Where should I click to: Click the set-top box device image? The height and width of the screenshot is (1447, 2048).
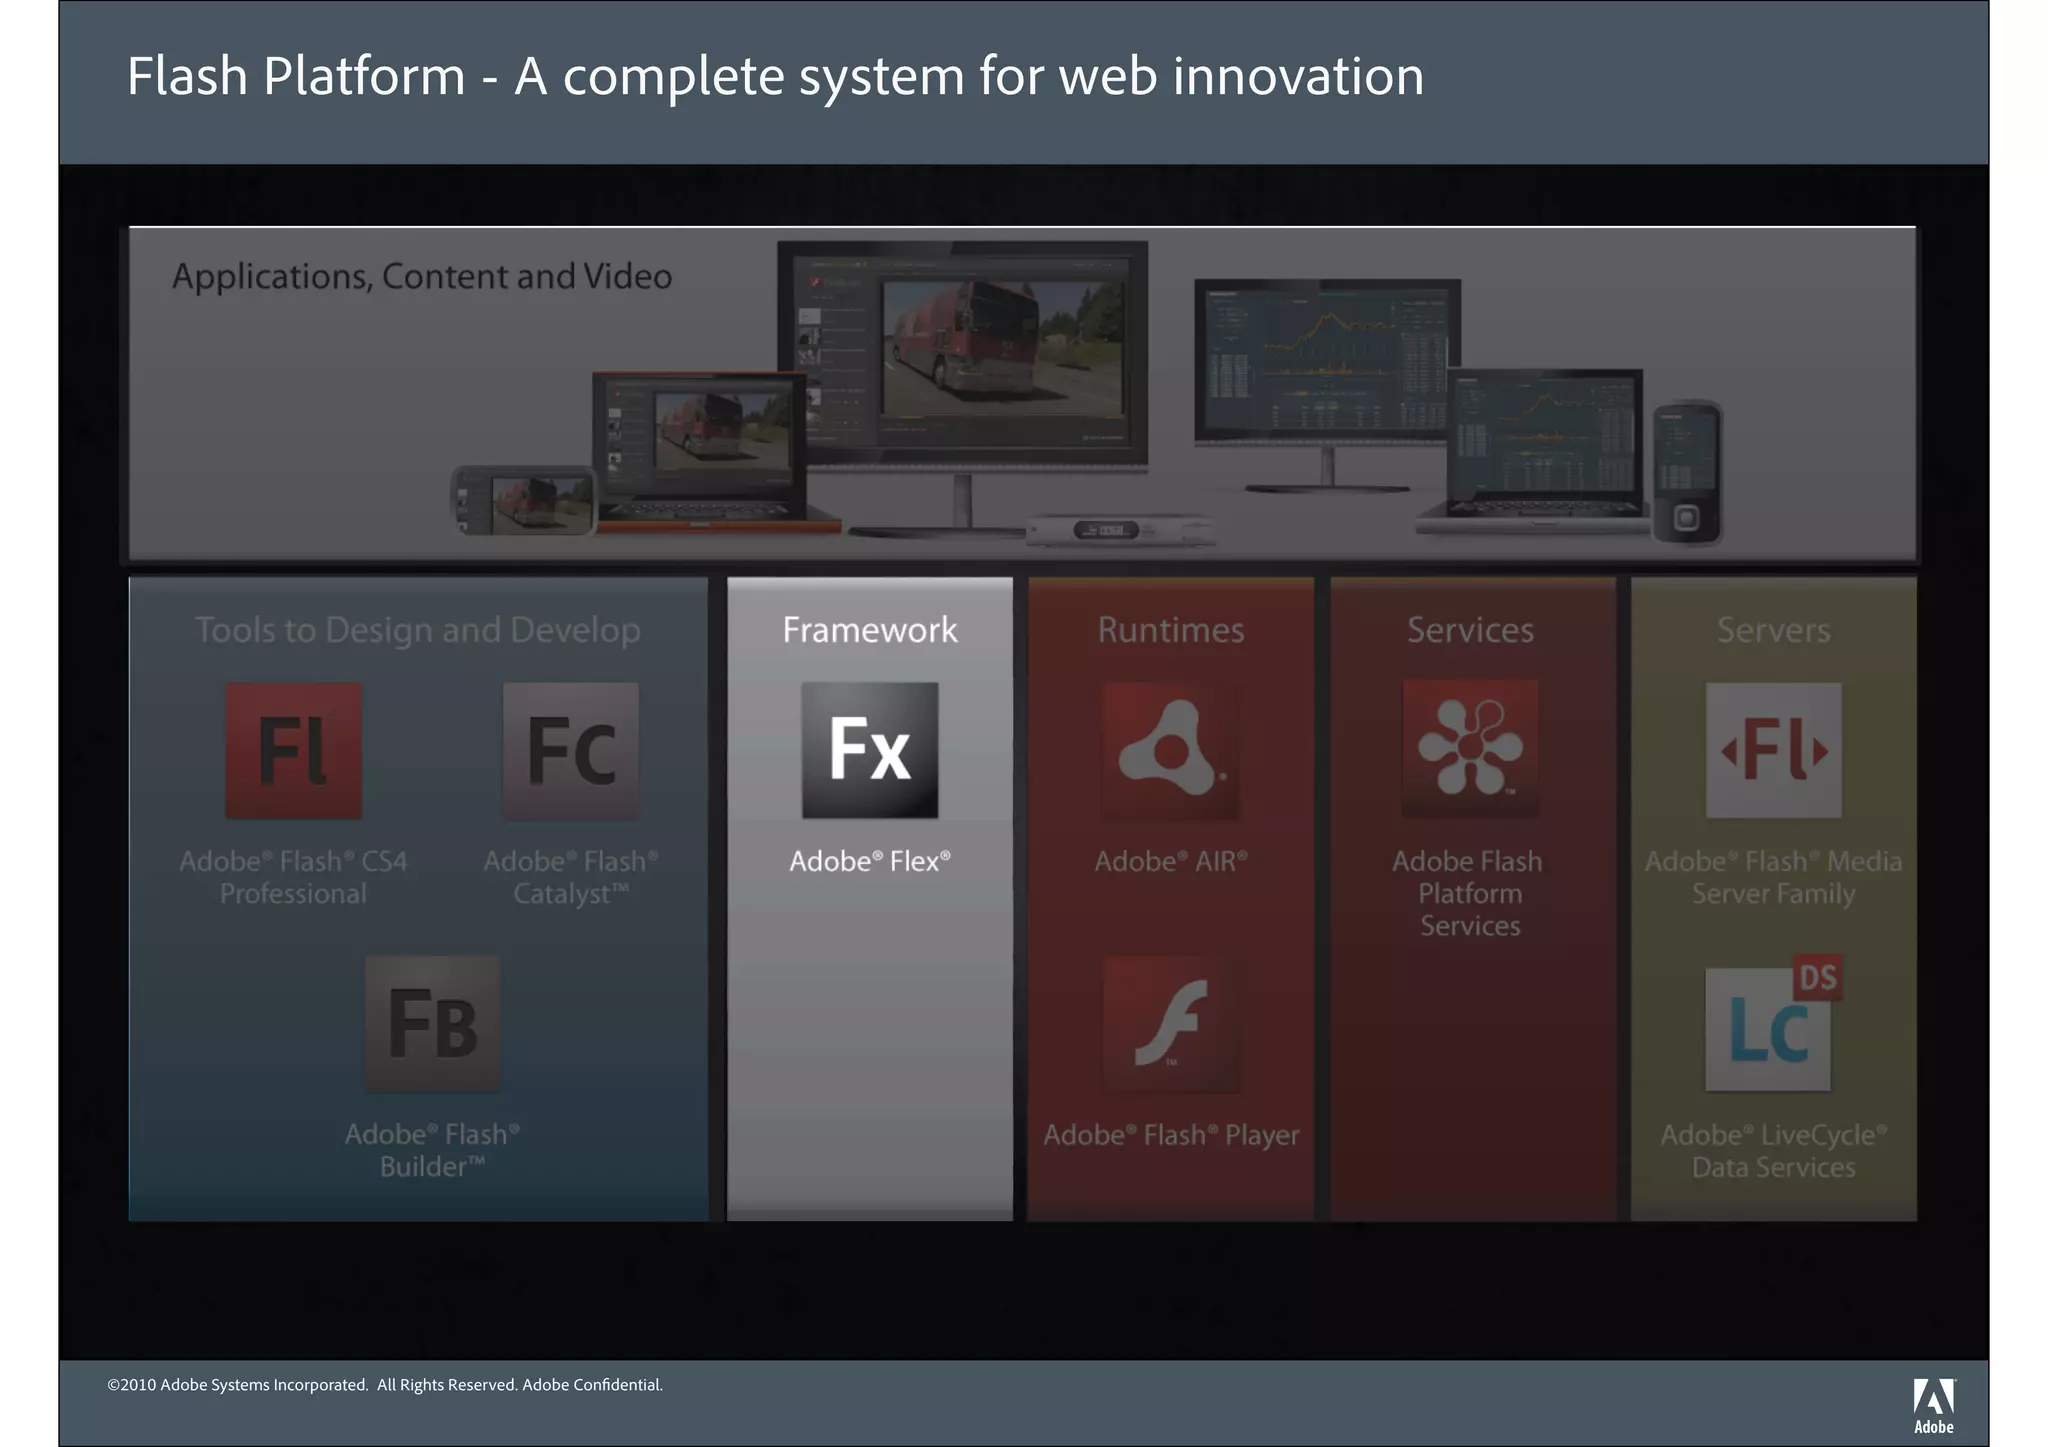coord(1120,529)
